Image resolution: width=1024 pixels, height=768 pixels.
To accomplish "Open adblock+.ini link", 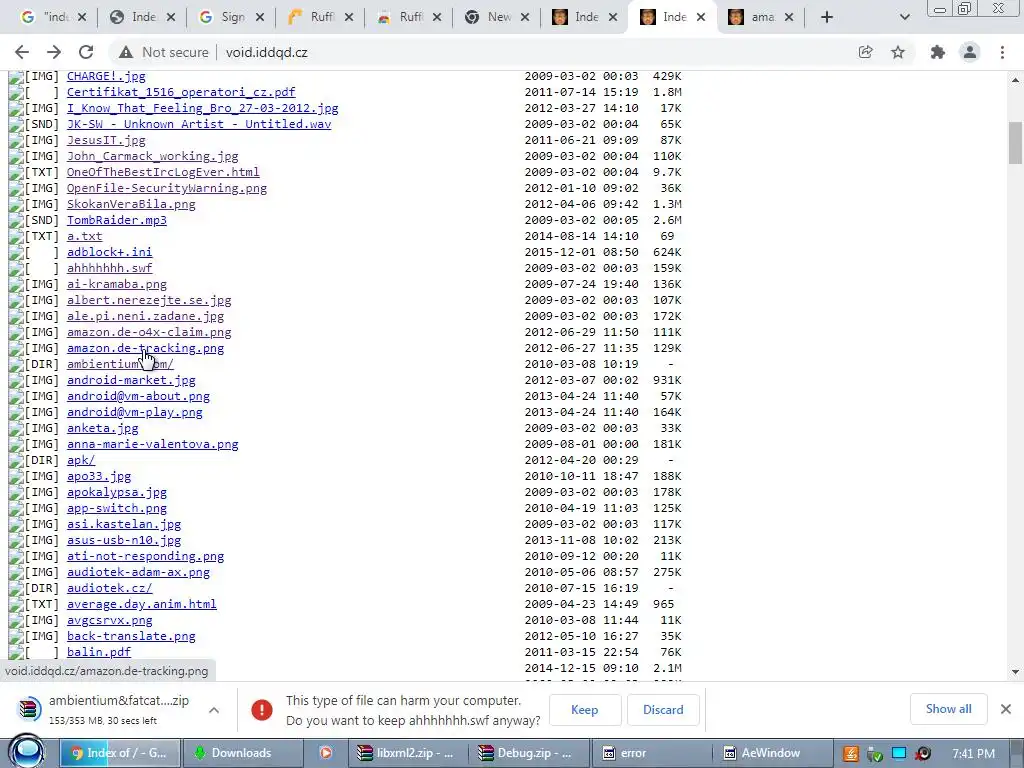I will click(109, 252).
